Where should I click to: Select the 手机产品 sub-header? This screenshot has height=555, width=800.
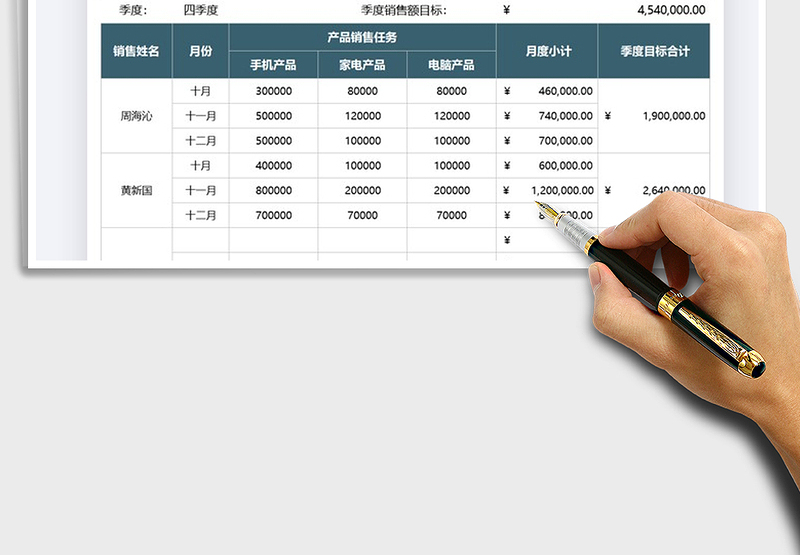273,65
